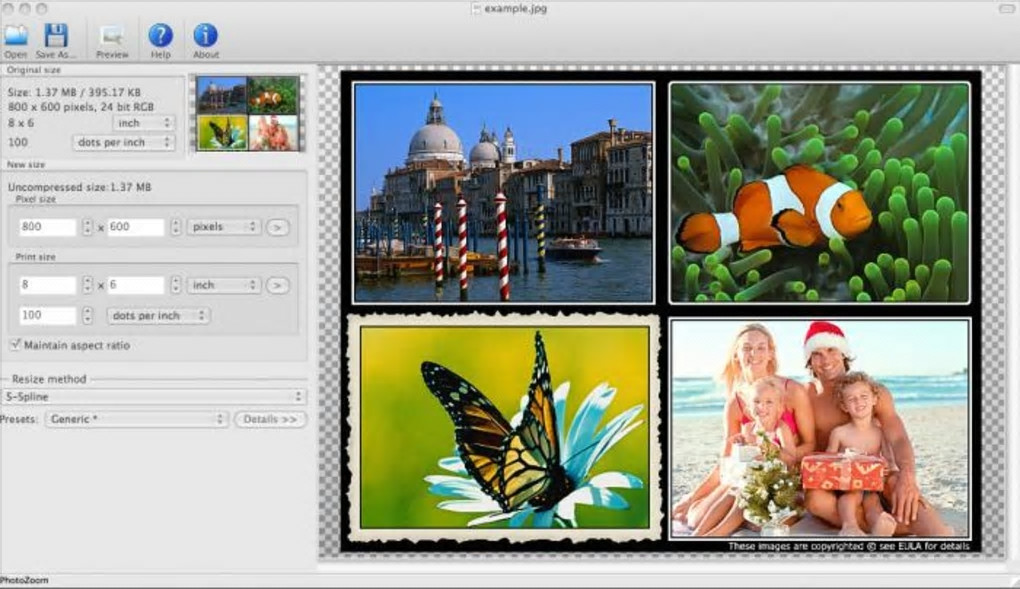Image resolution: width=1020 pixels, height=589 pixels.
Task: Click the print resolution stepper arrows
Action: [x=87, y=315]
